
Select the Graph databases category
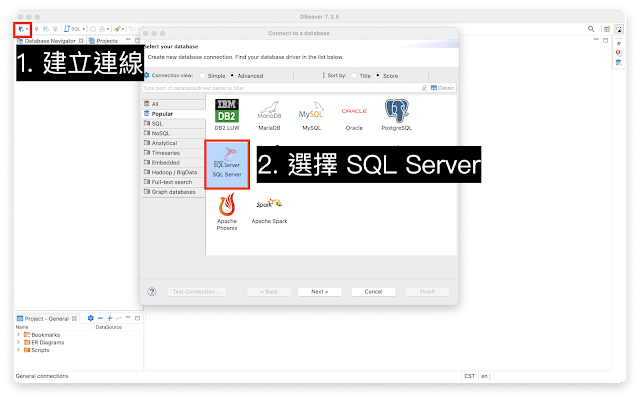(174, 192)
